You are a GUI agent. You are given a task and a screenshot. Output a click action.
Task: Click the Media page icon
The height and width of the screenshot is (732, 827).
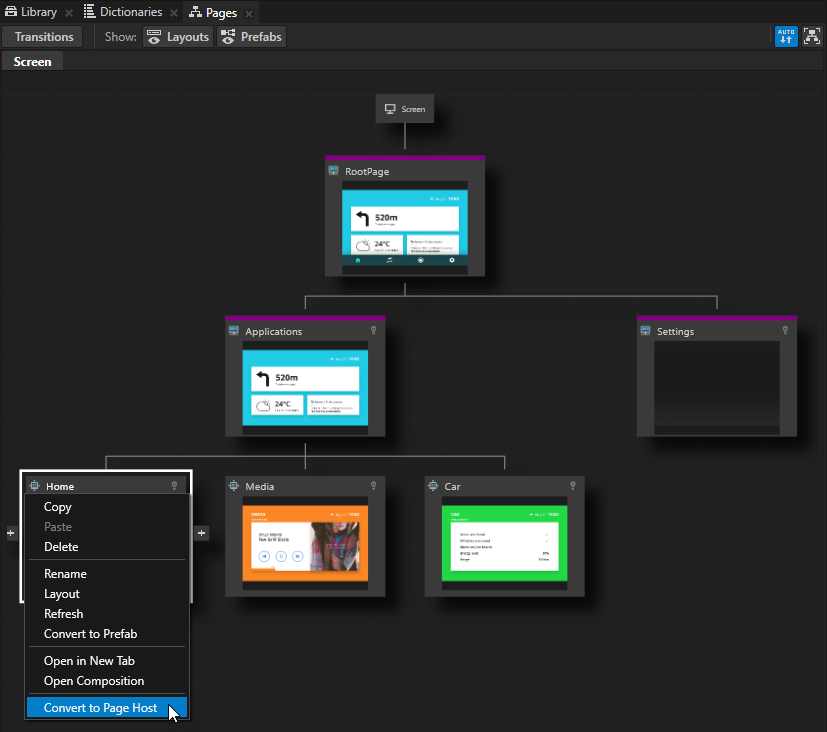pos(234,486)
